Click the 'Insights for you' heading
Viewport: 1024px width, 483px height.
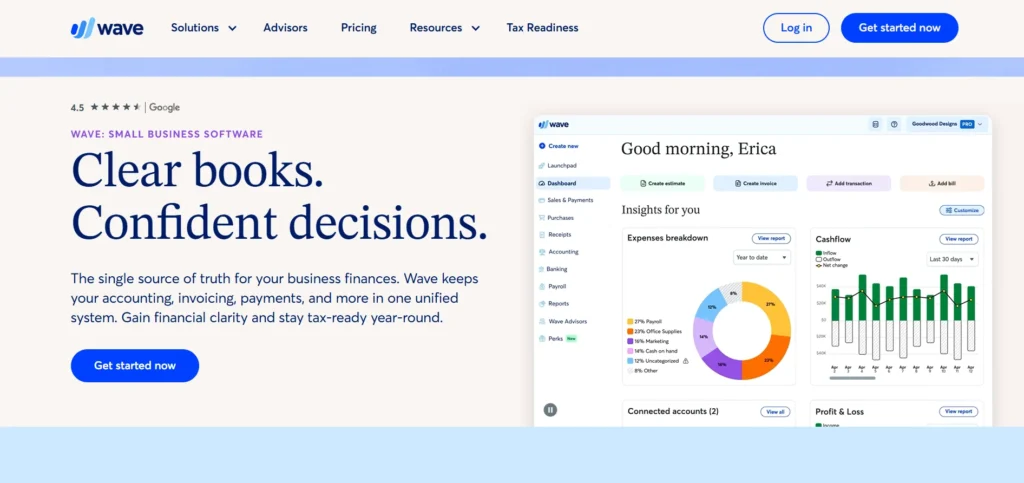[660, 210]
